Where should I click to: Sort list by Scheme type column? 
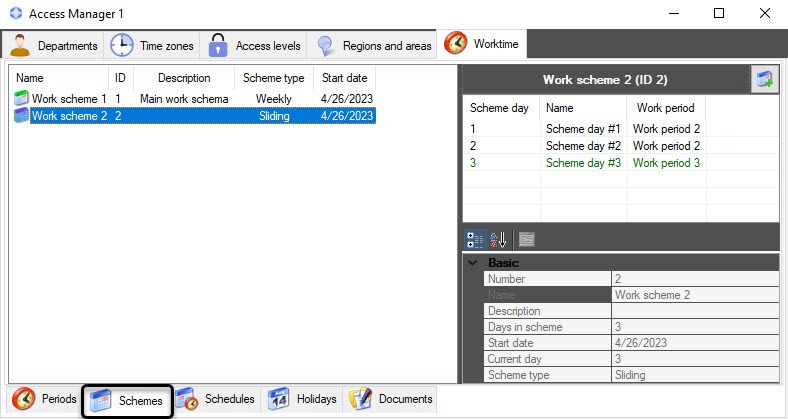click(273, 78)
